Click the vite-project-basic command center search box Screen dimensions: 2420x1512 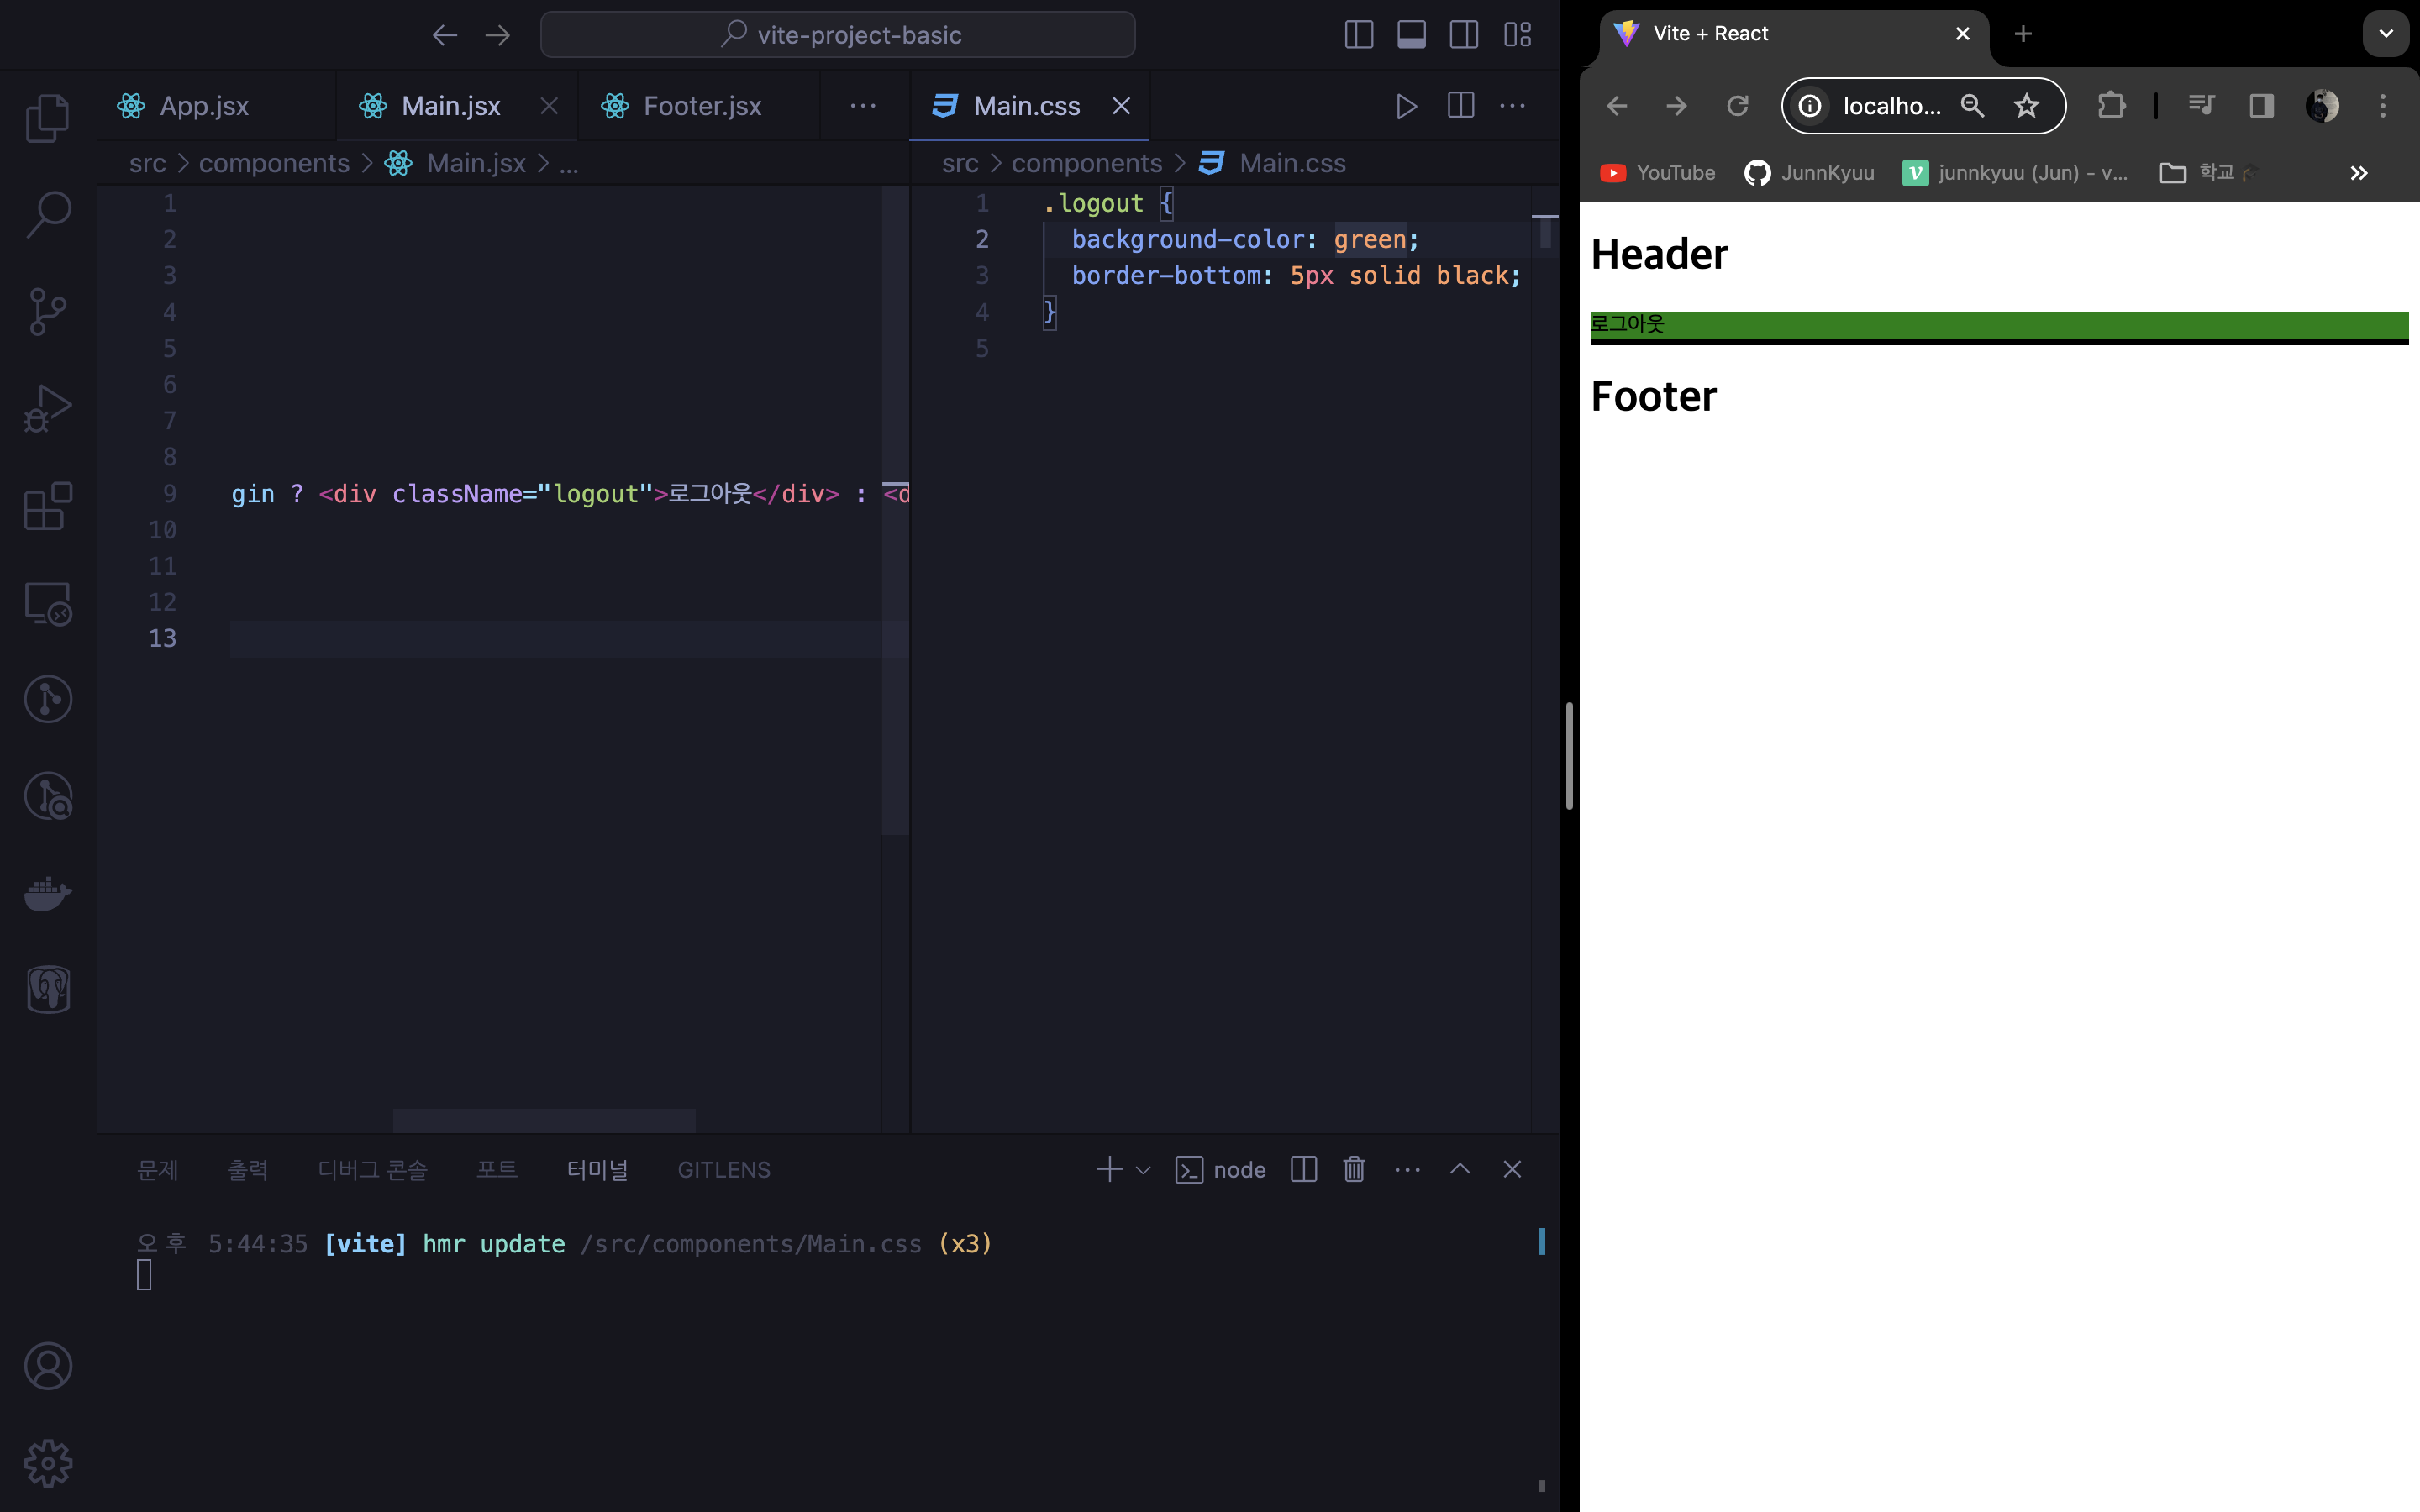click(837, 35)
